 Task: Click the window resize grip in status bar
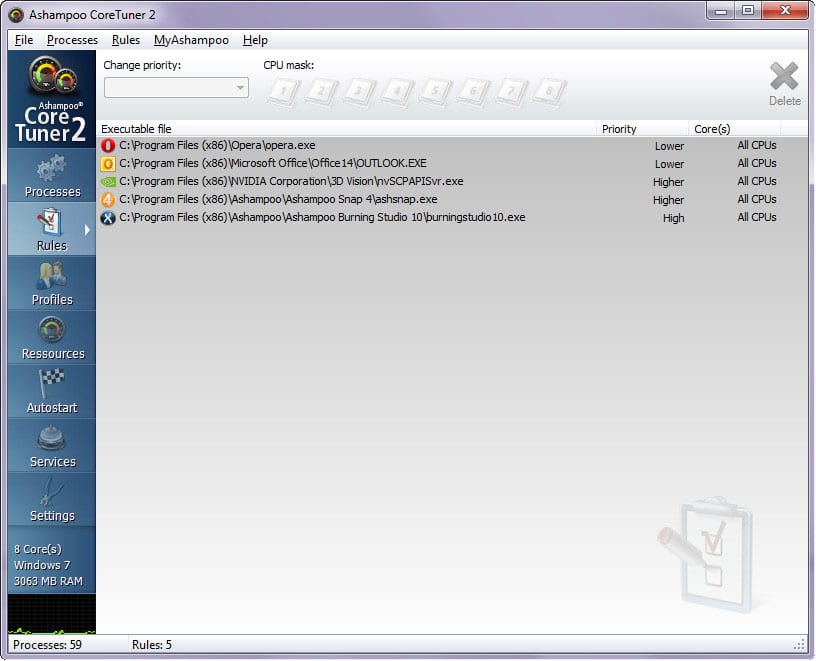tap(800, 645)
